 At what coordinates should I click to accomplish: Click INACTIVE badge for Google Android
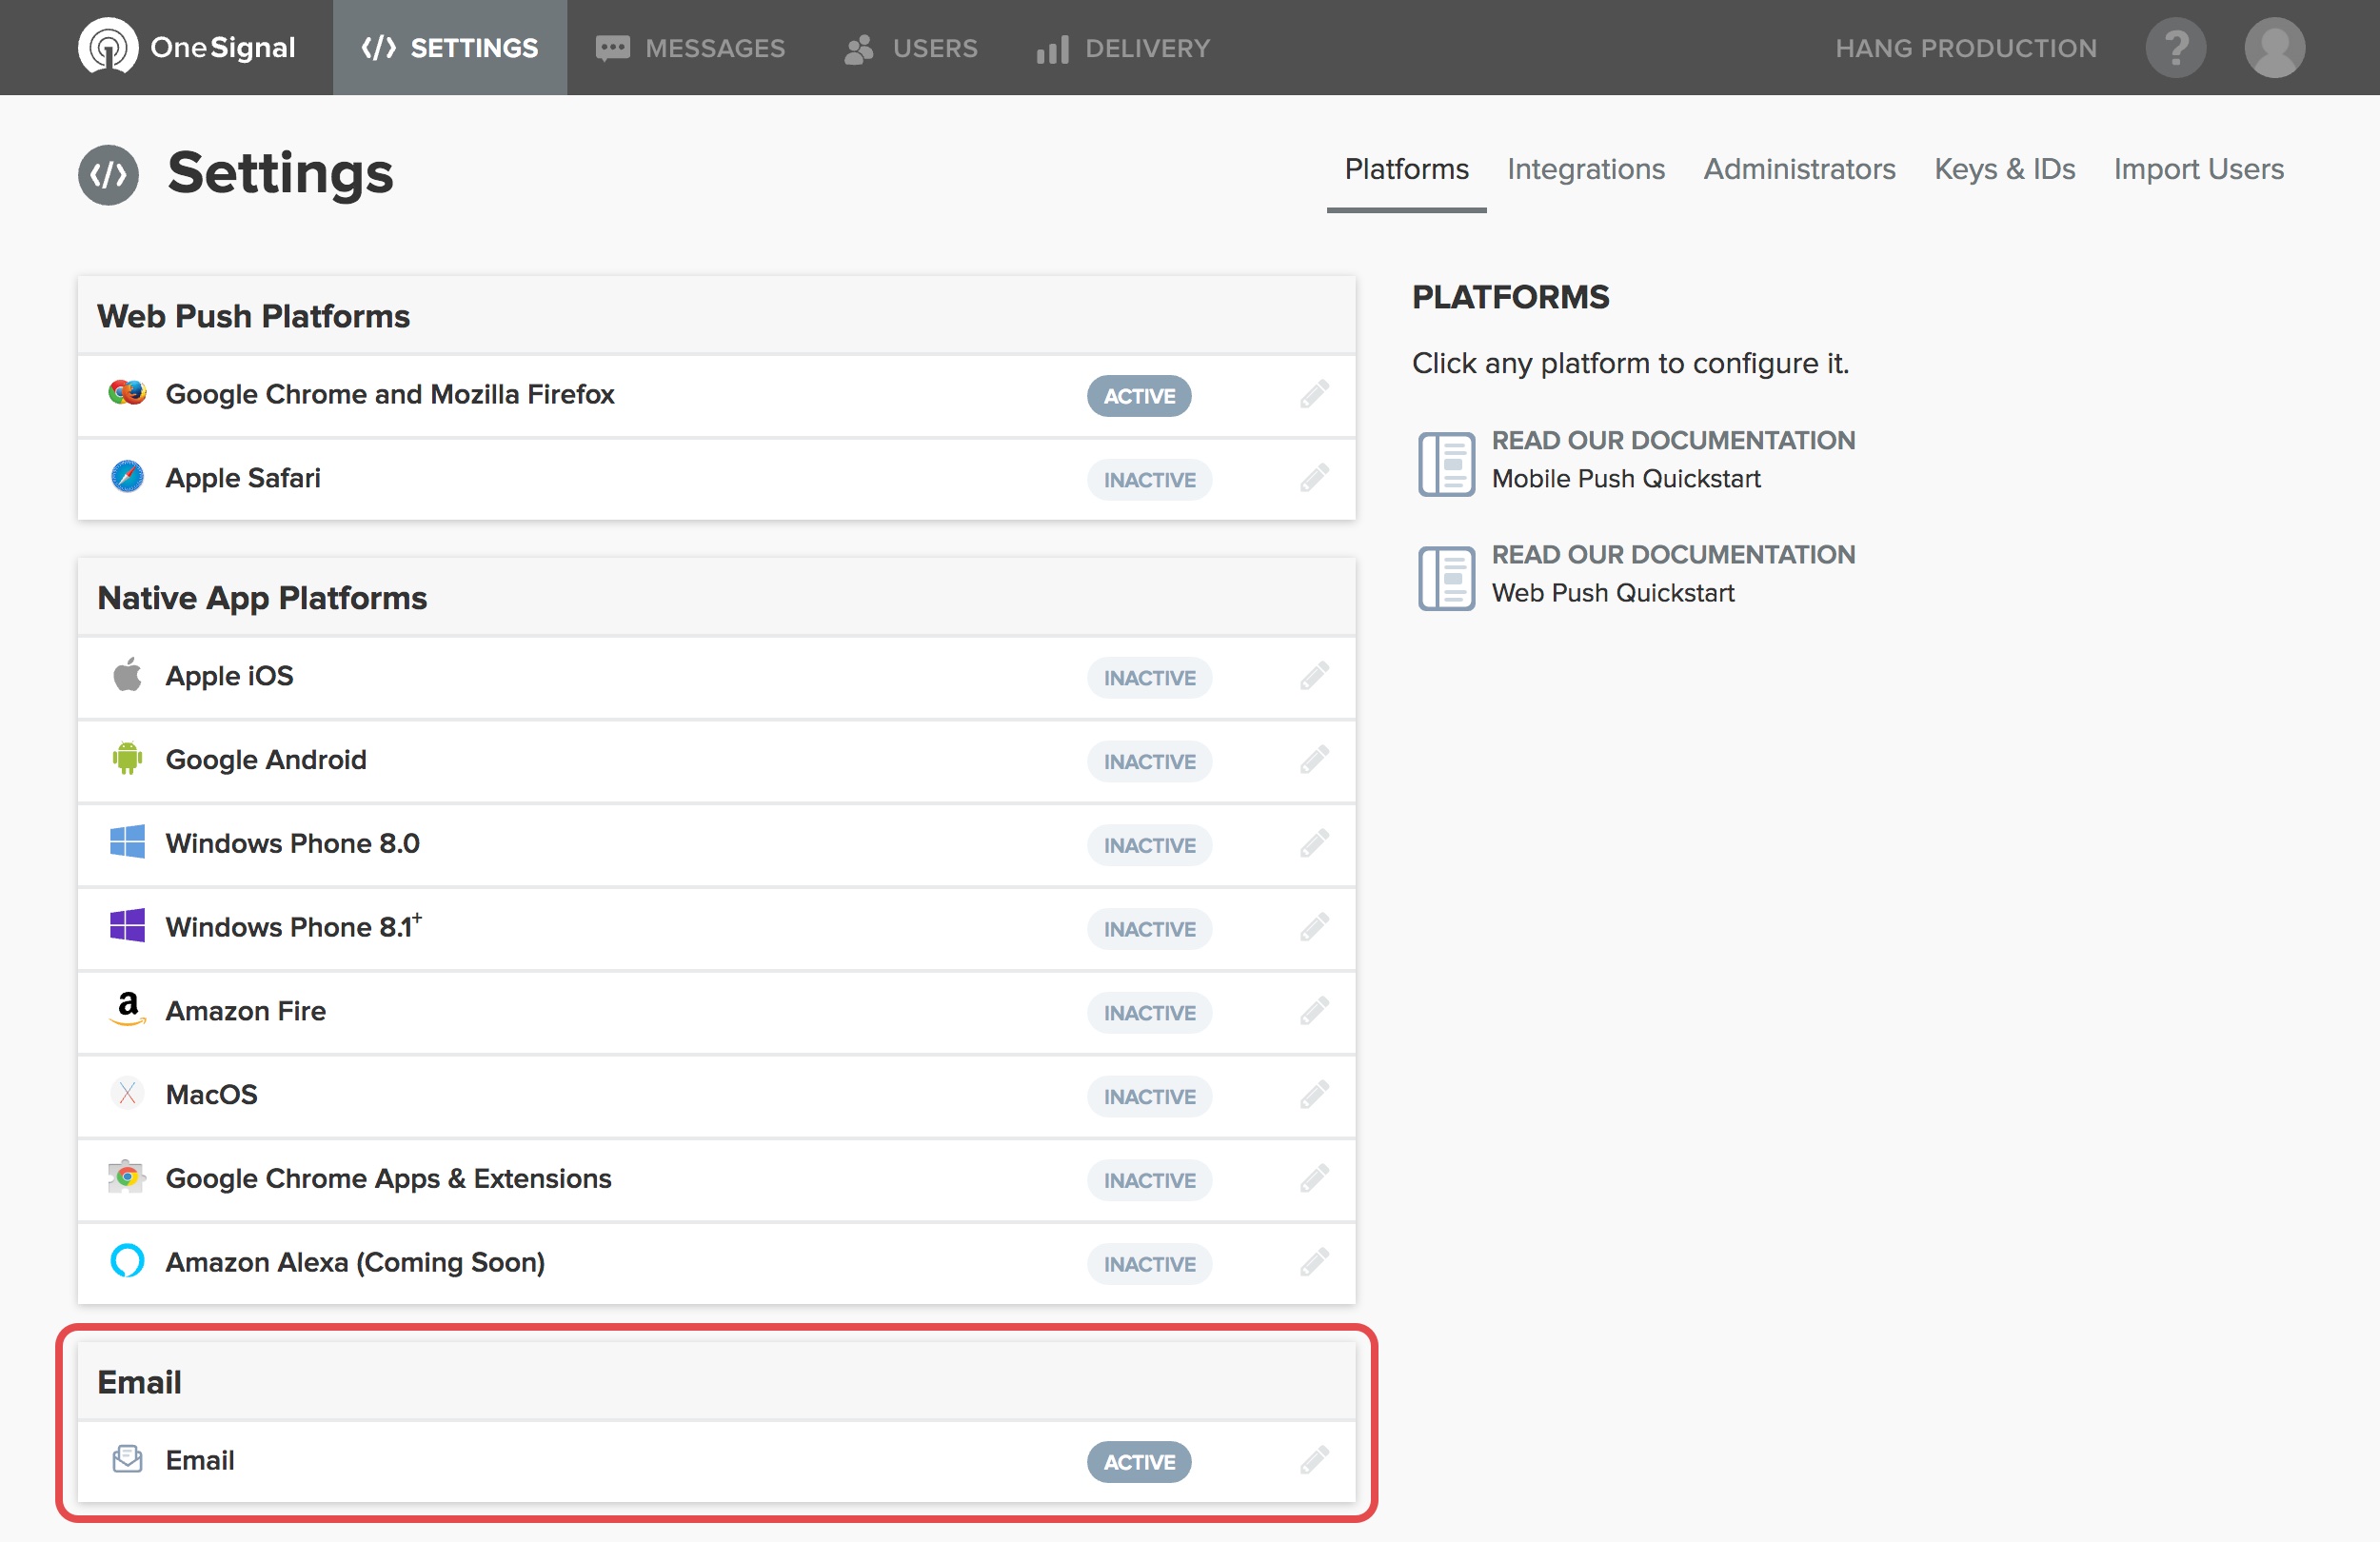pos(1149,762)
